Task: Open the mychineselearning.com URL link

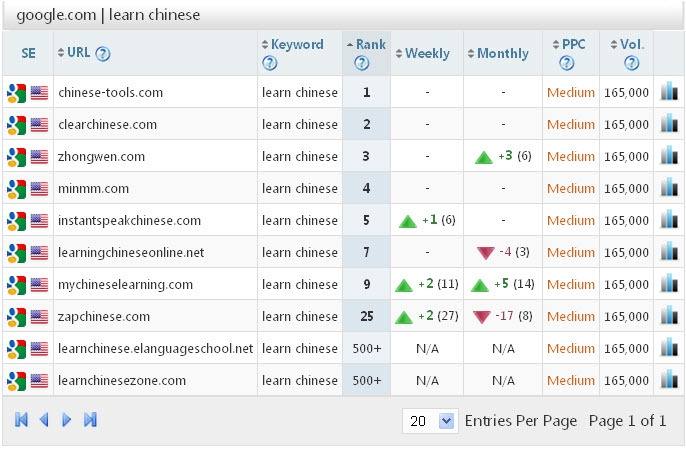Action: tap(126, 284)
